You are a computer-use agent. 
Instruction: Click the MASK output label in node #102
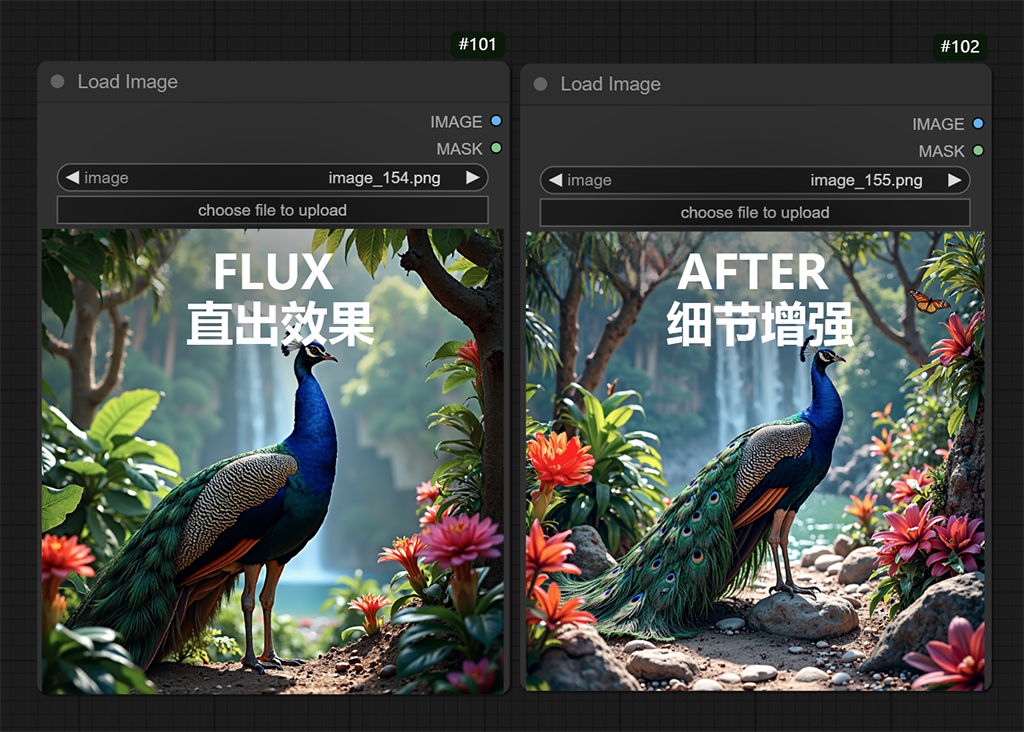941,151
